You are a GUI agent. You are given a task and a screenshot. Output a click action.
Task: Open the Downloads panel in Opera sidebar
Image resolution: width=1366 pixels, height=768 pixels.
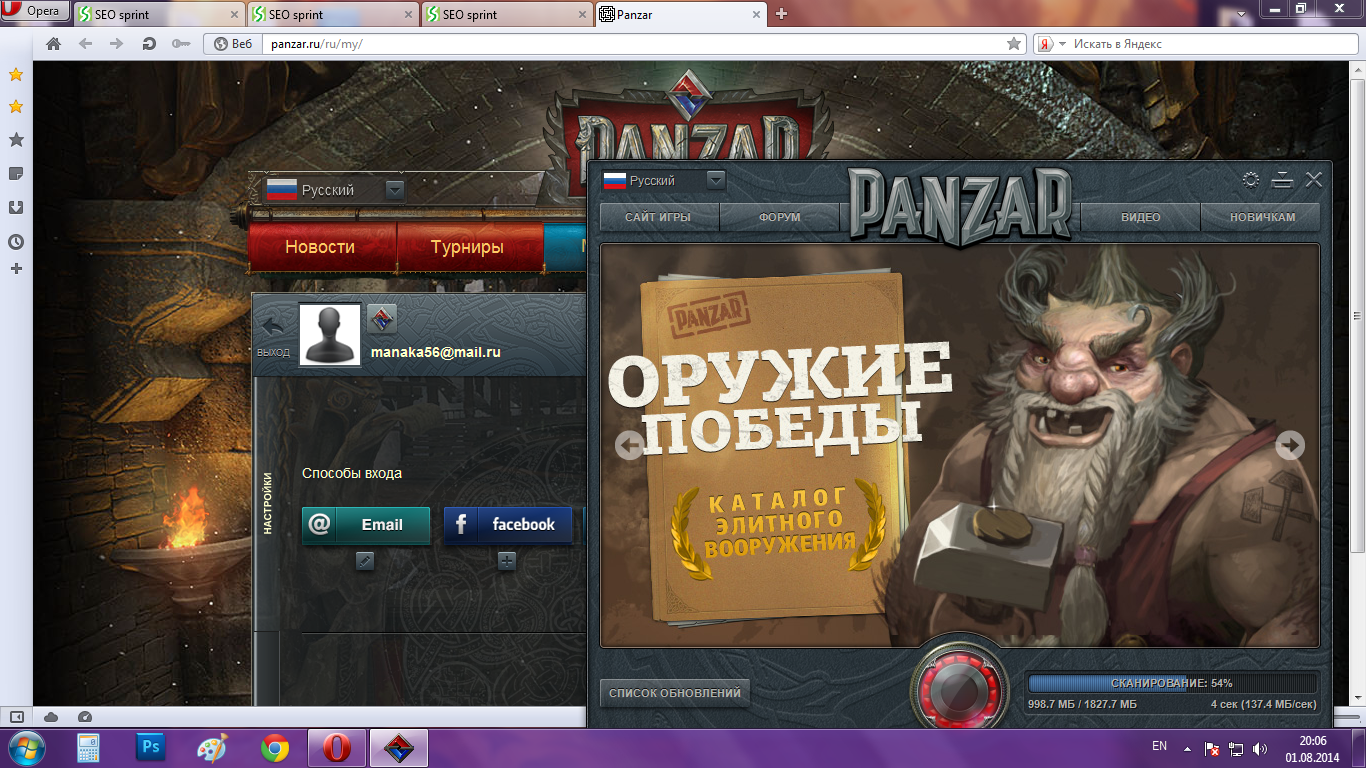tap(16, 208)
